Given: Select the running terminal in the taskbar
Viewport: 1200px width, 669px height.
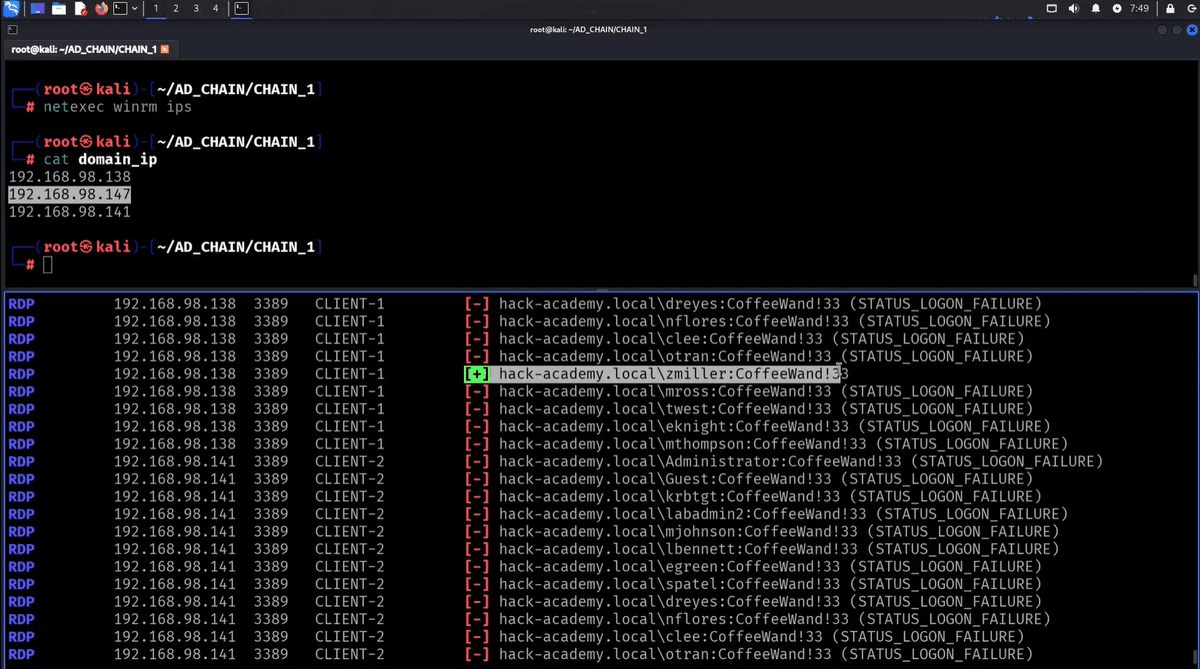Looking at the screenshot, I should pyautogui.click(x=242, y=9).
